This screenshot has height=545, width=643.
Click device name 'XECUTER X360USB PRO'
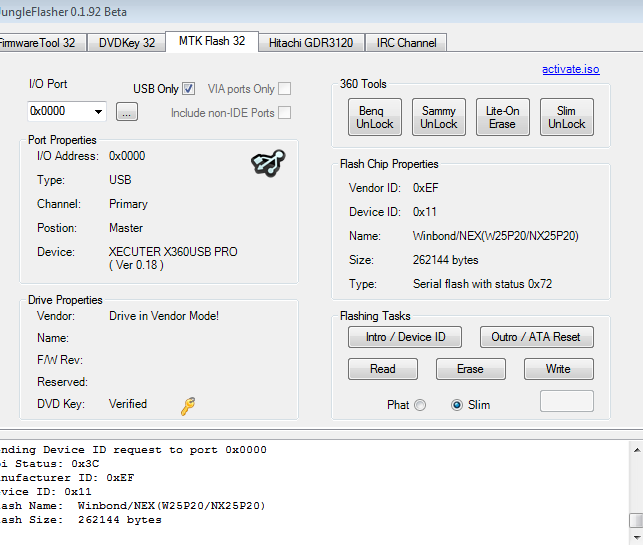click(173, 252)
